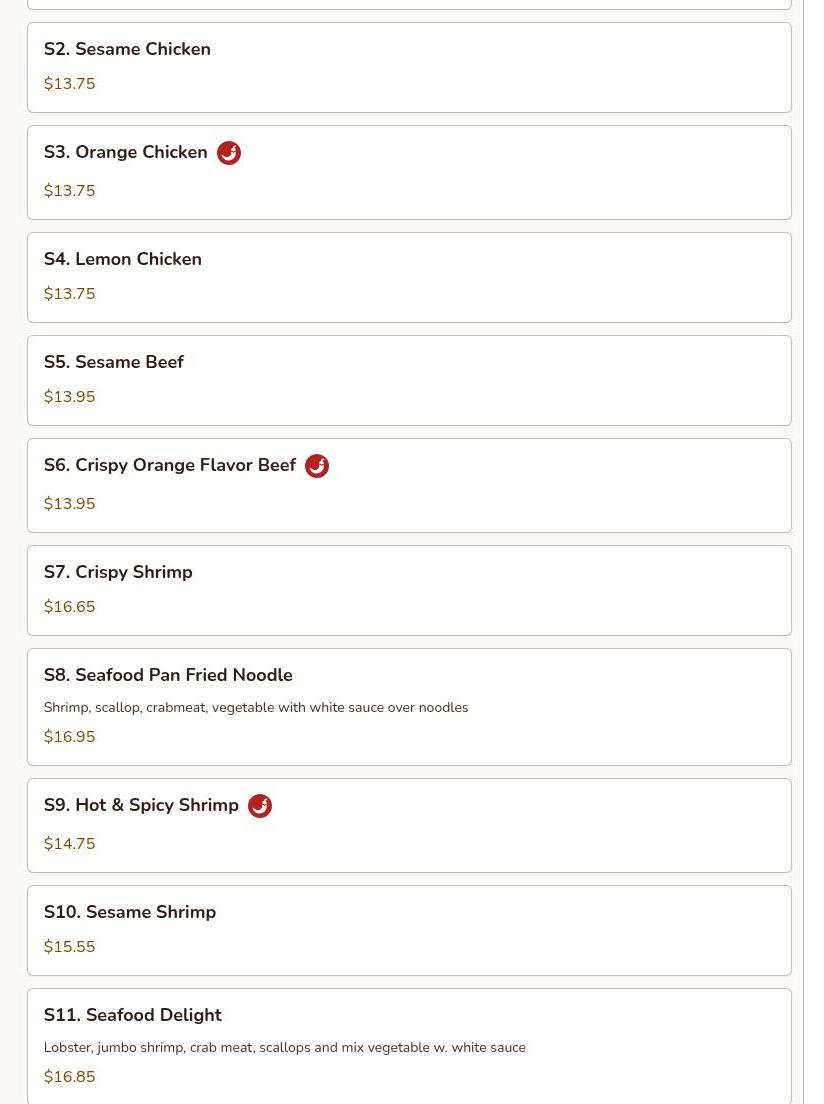Click the $15.55 Sesame Shrimp price

(69, 946)
